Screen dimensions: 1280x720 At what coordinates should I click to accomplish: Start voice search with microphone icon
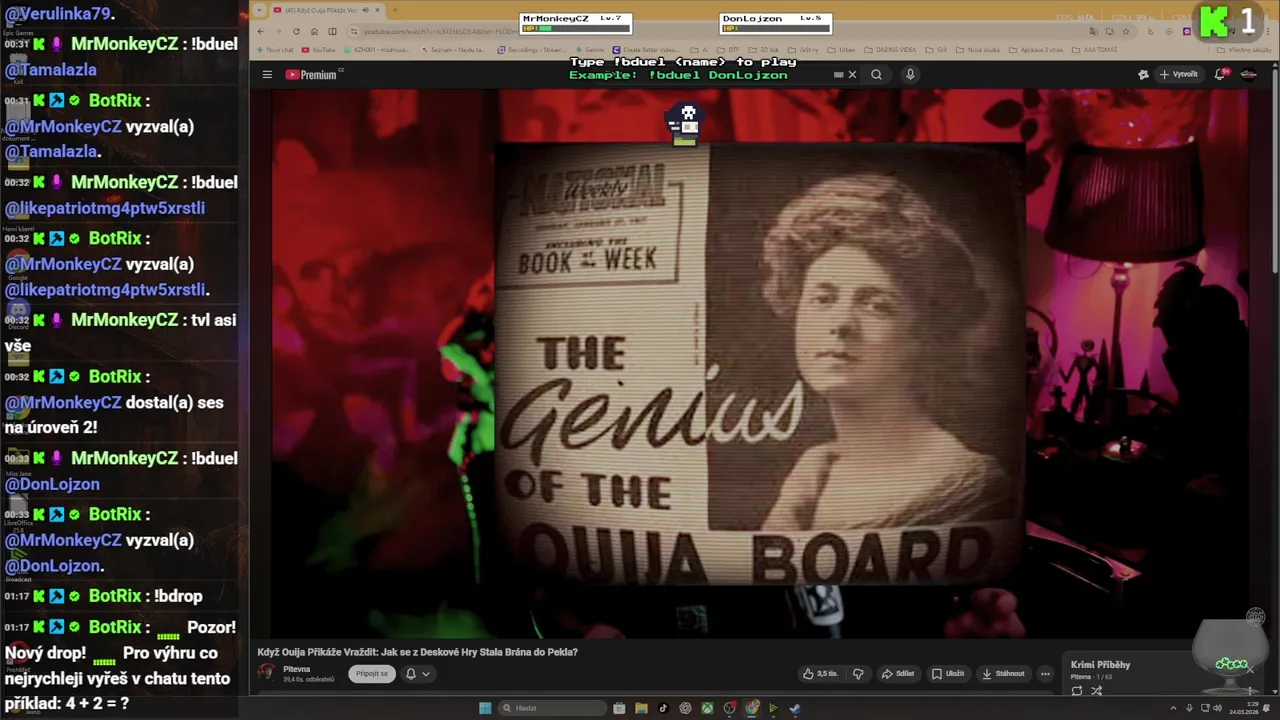click(x=910, y=74)
